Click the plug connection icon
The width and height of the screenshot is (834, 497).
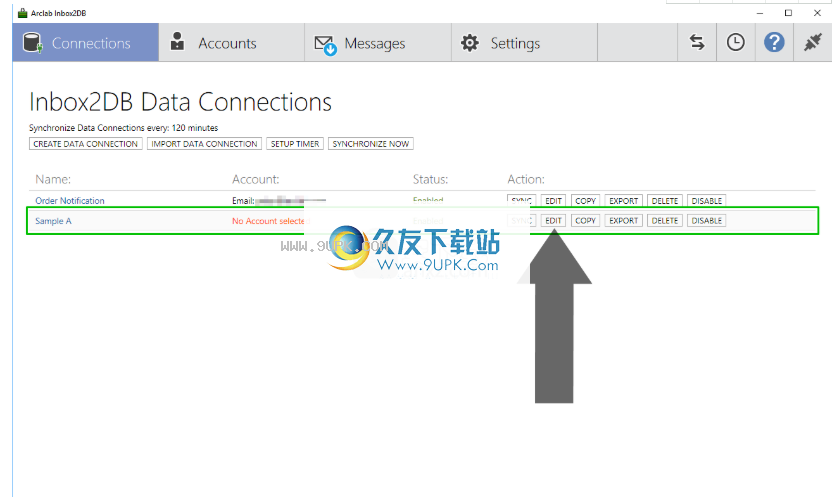point(813,42)
